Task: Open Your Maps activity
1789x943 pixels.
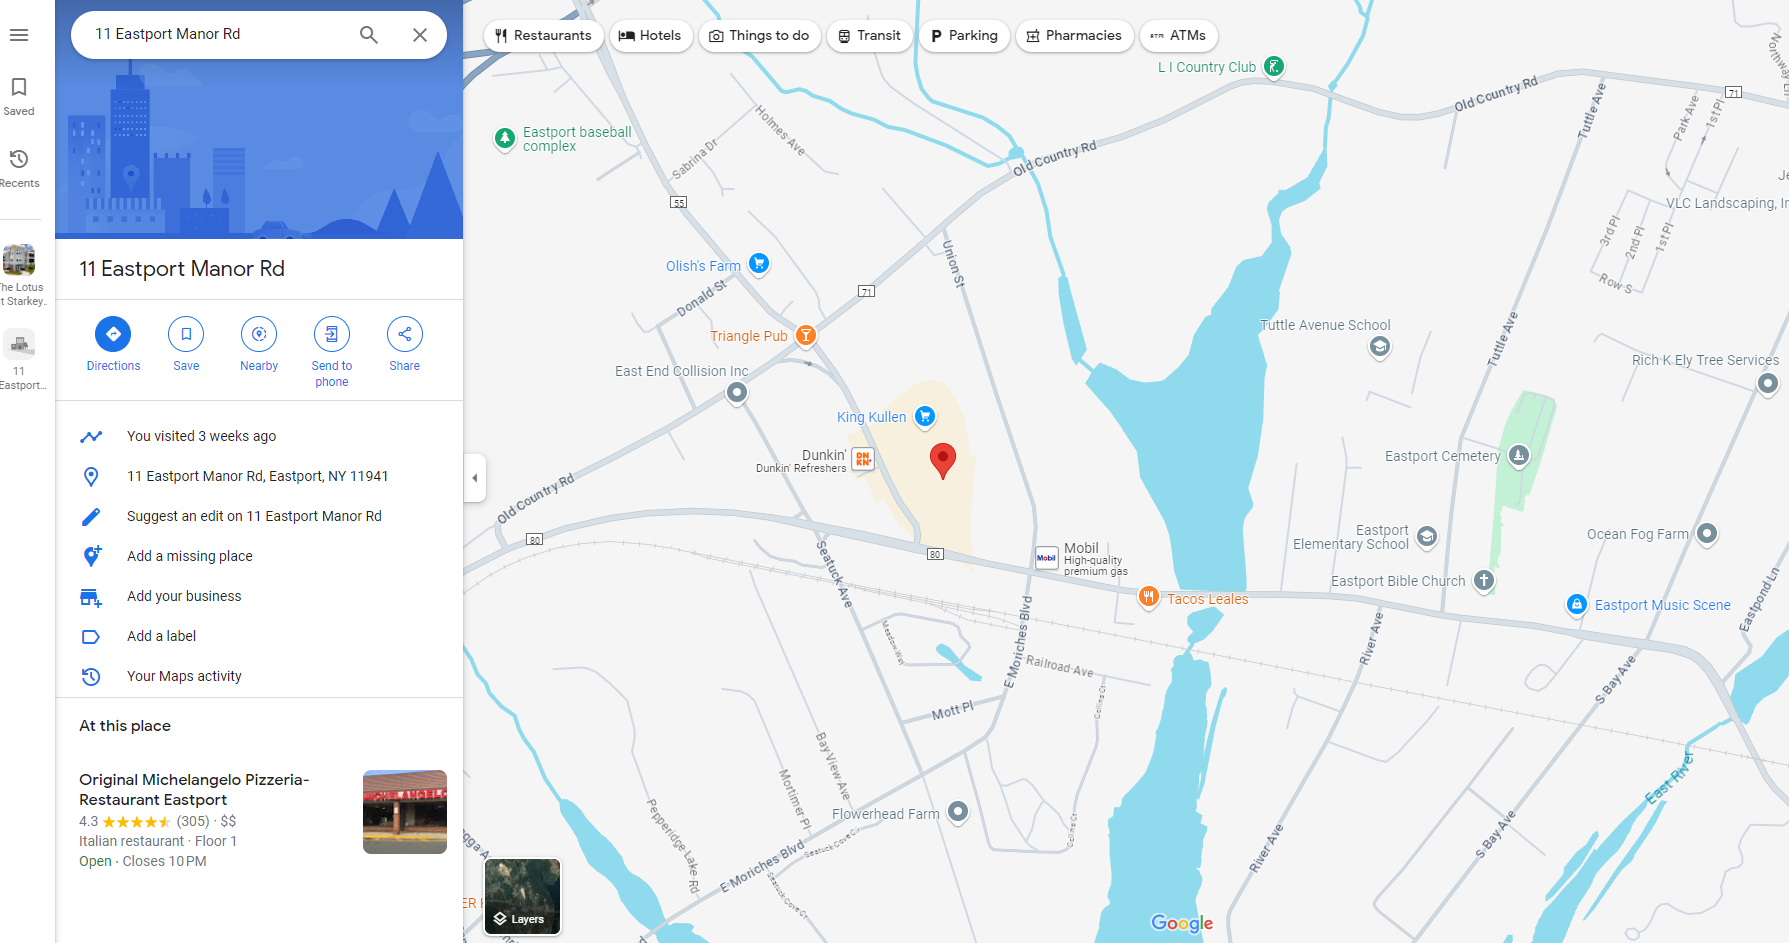Action: pyautogui.click(x=184, y=676)
